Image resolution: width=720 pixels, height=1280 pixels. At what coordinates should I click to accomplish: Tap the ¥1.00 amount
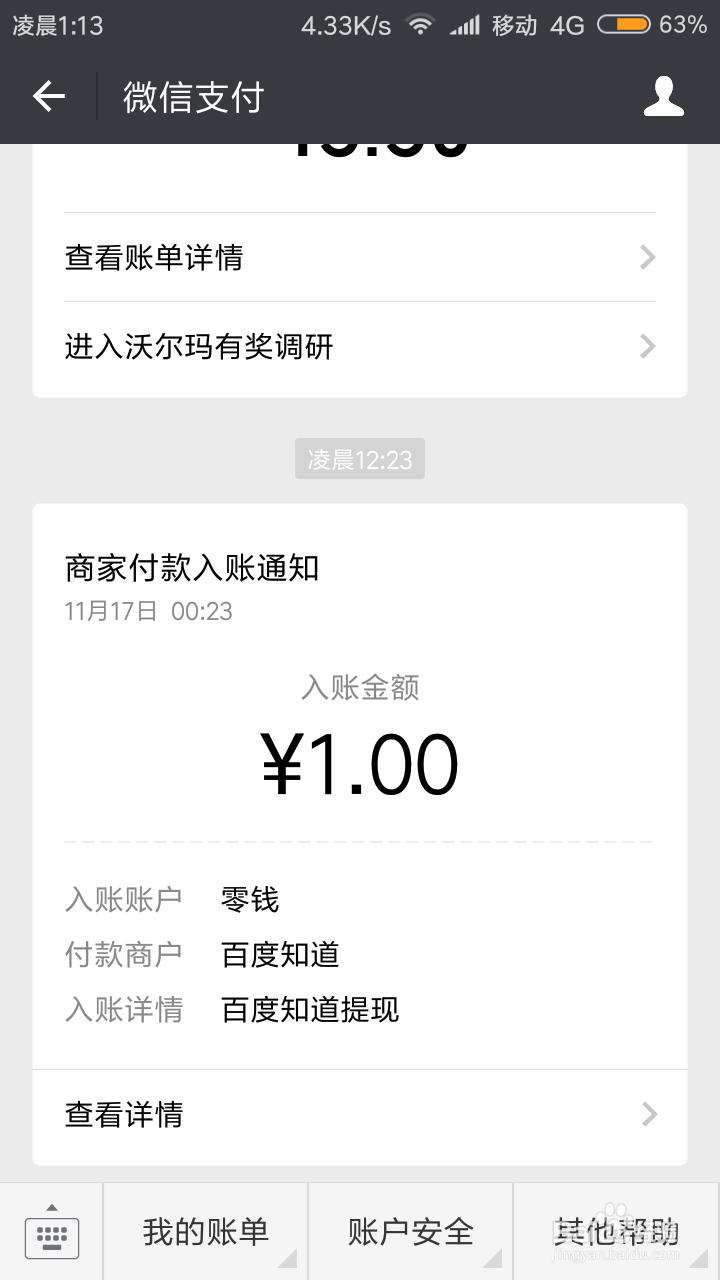tap(360, 765)
